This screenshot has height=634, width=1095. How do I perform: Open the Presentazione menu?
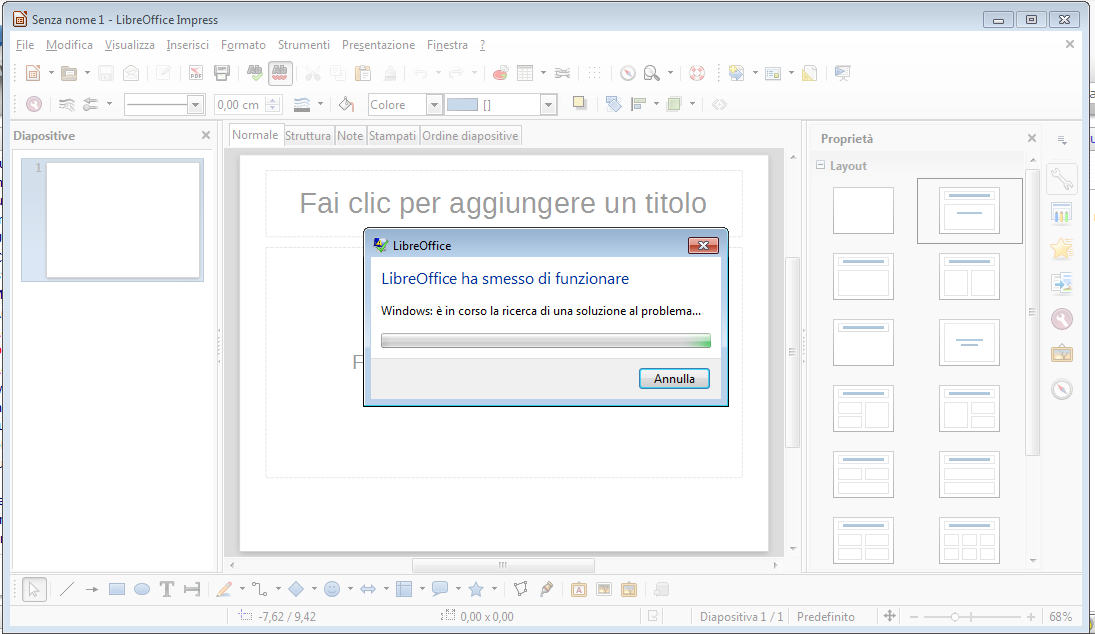(x=379, y=45)
